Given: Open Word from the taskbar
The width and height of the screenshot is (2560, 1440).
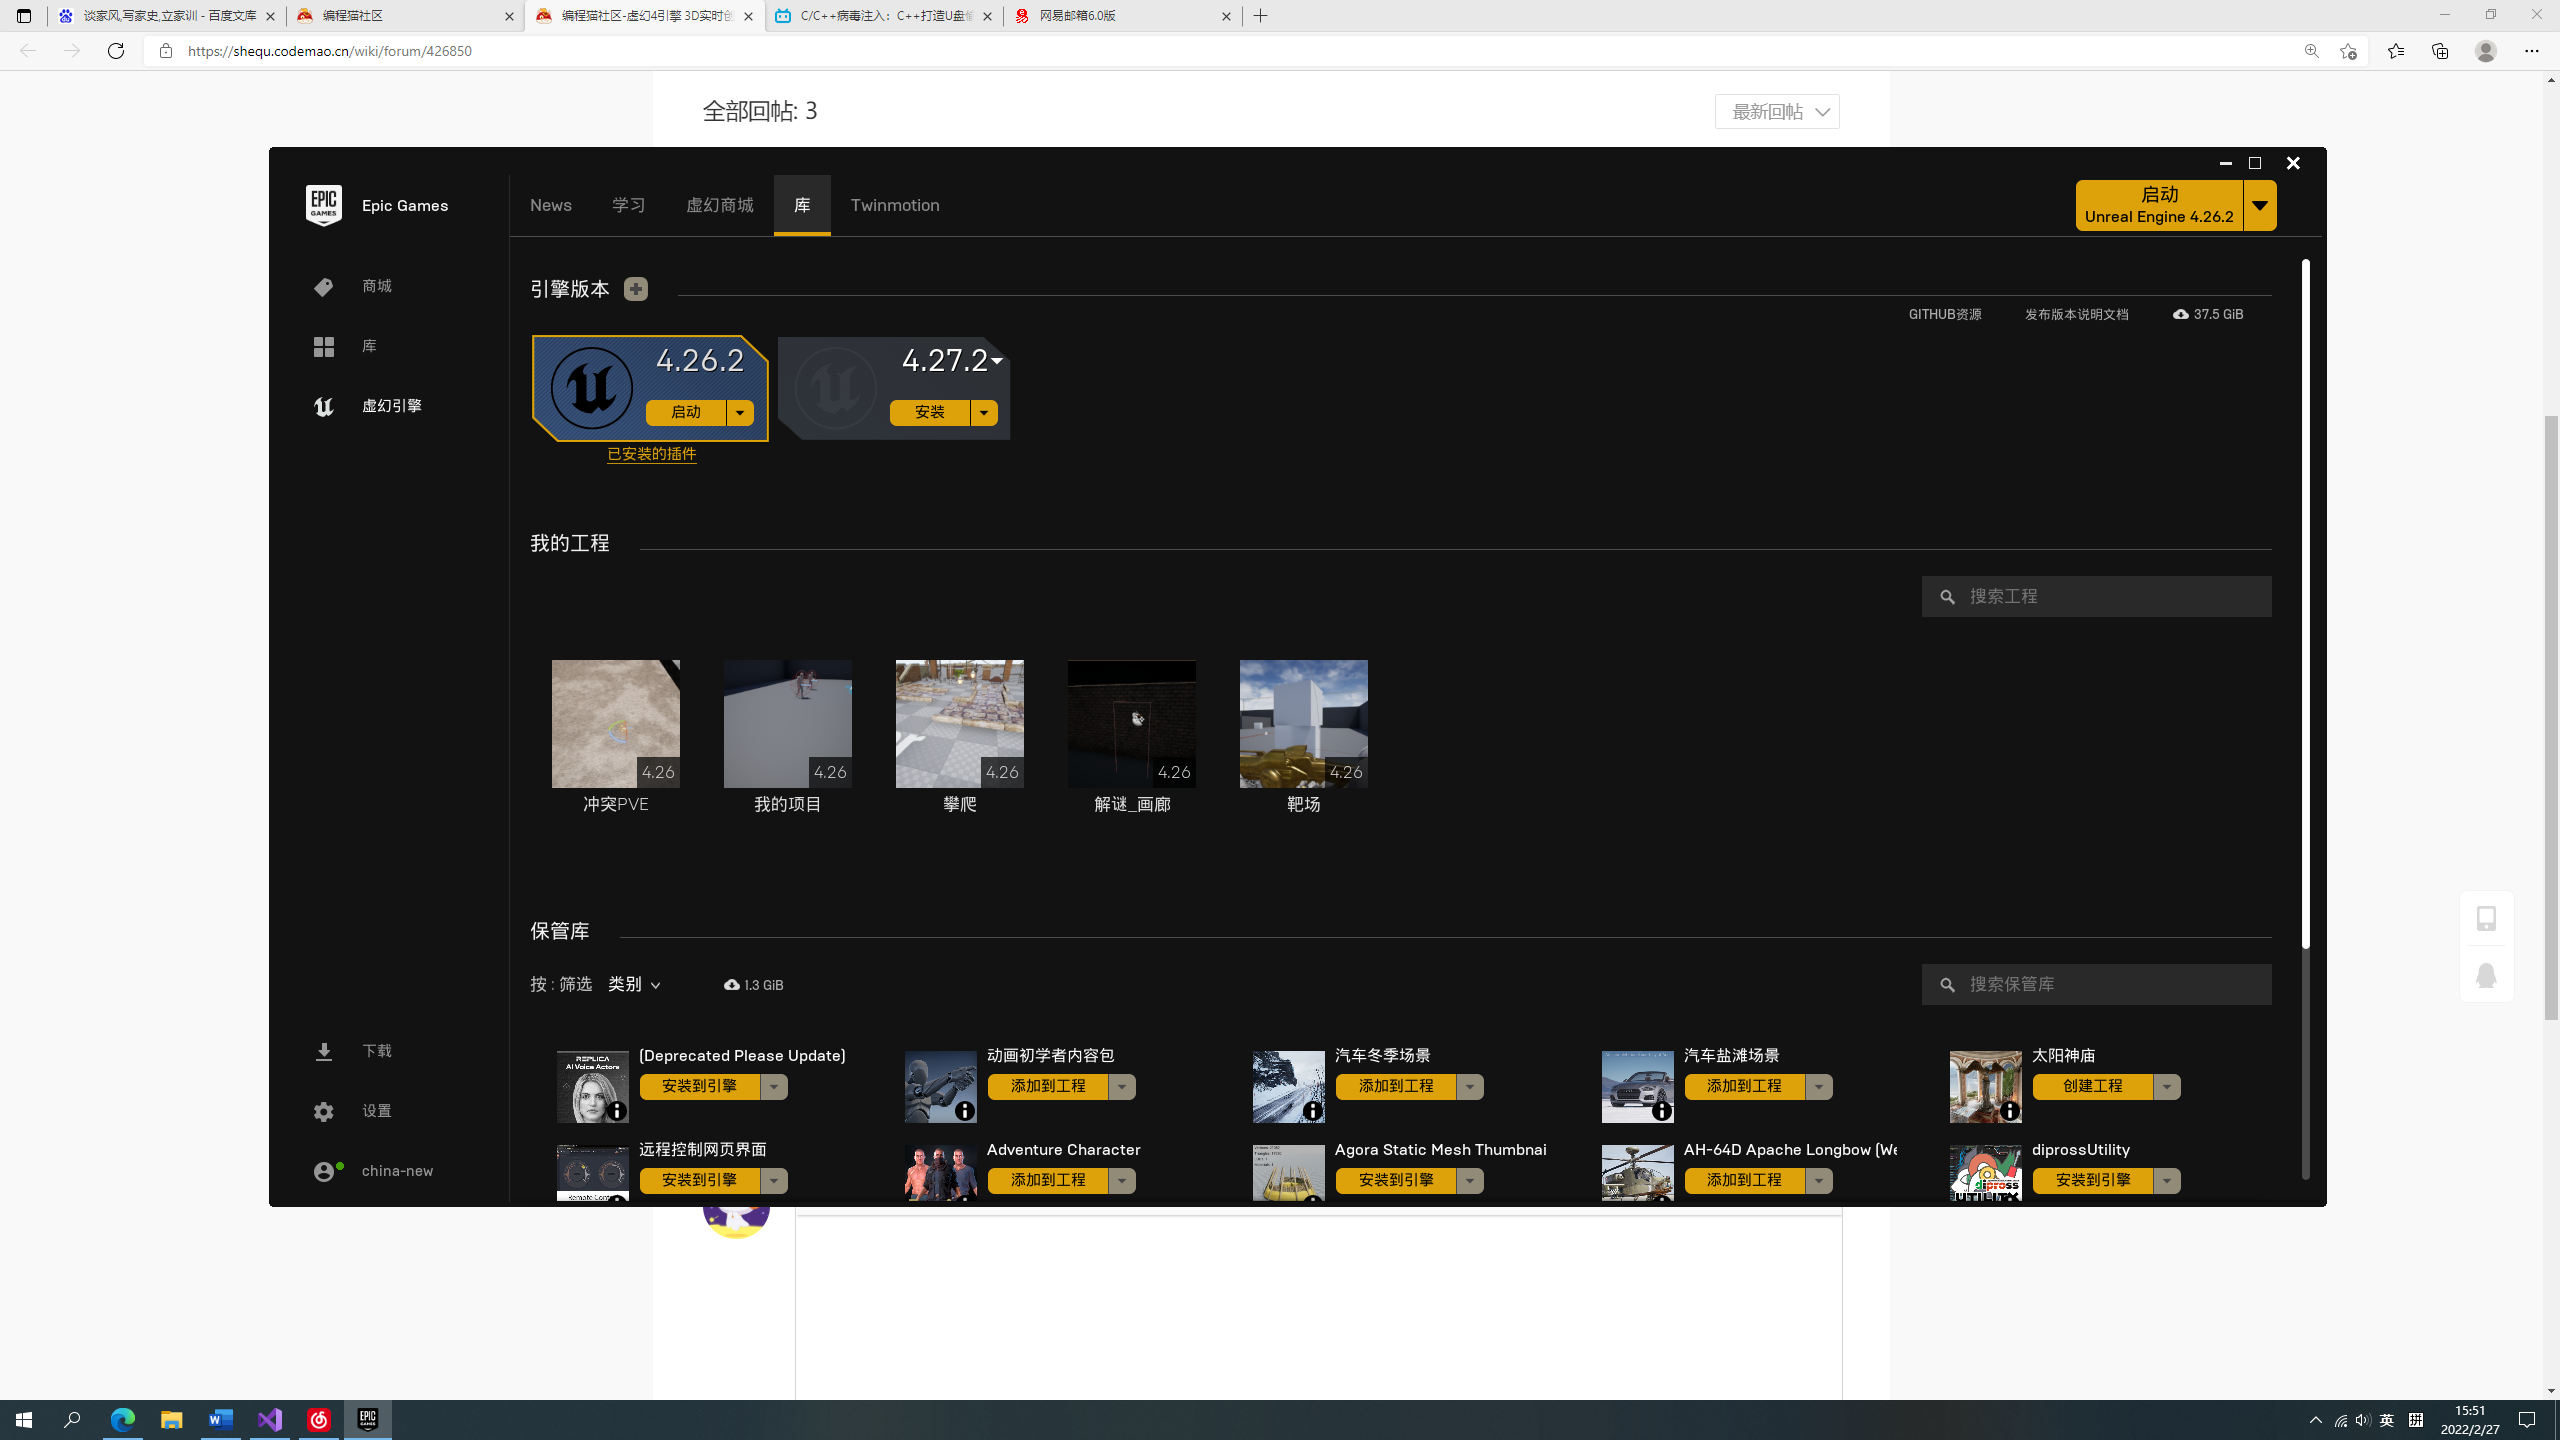Looking at the screenshot, I should pyautogui.click(x=221, y=1420).
